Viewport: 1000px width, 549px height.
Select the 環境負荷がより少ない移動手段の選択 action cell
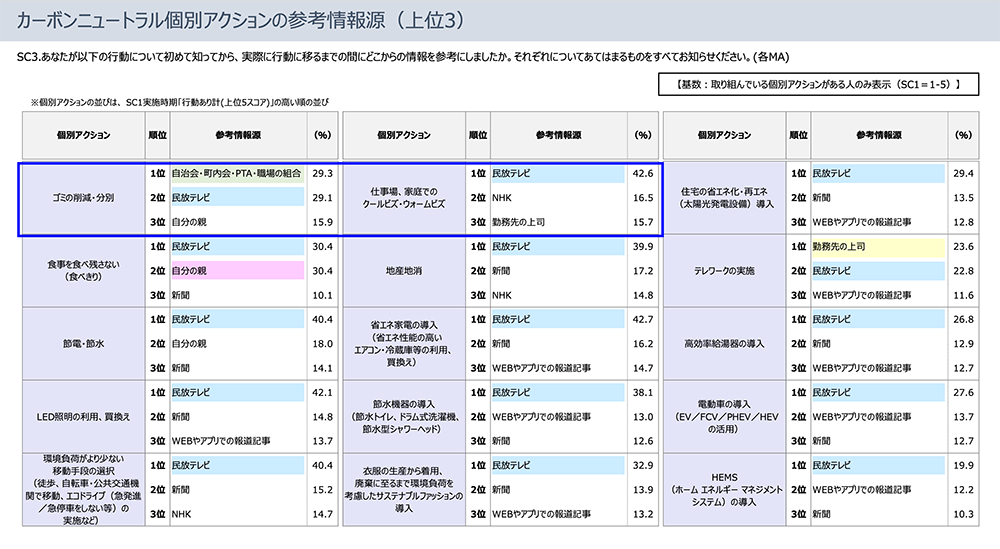click(x=84, y=490)
